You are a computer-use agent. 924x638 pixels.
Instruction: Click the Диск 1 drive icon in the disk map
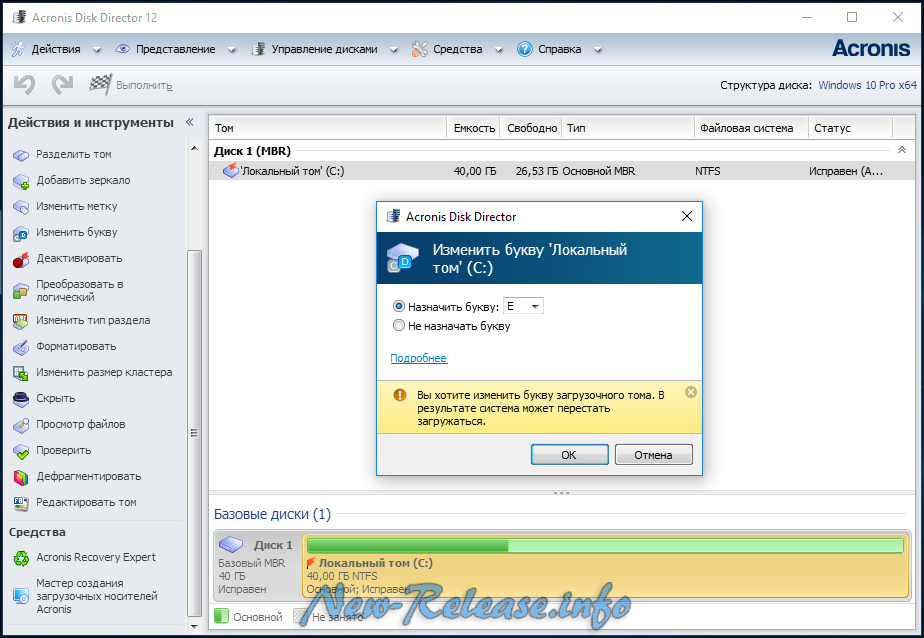click(231, 543)
